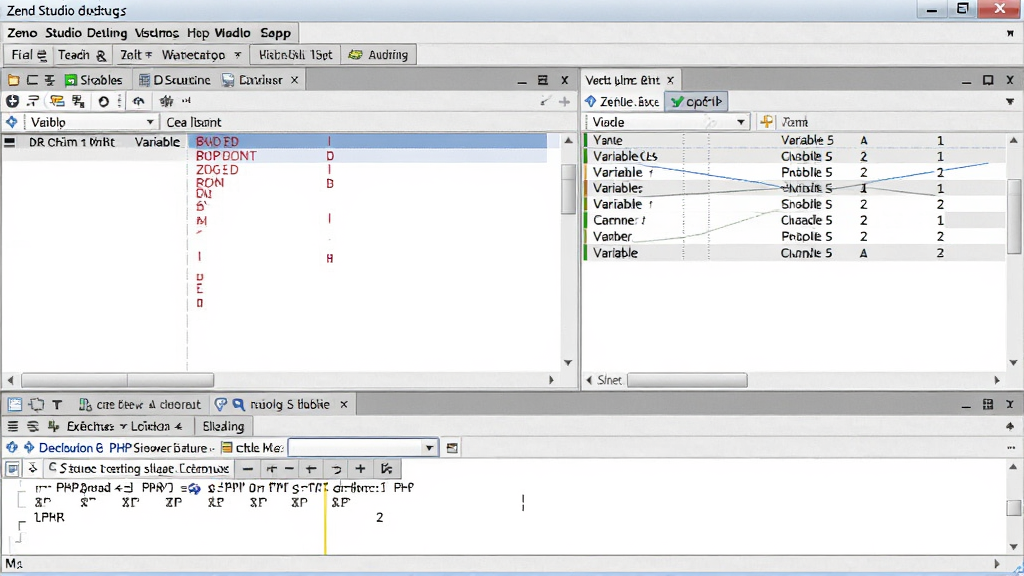Click the Teach toolbar button
The width and height of the screenshot is (1024, 576).
(x=82, y=55)
